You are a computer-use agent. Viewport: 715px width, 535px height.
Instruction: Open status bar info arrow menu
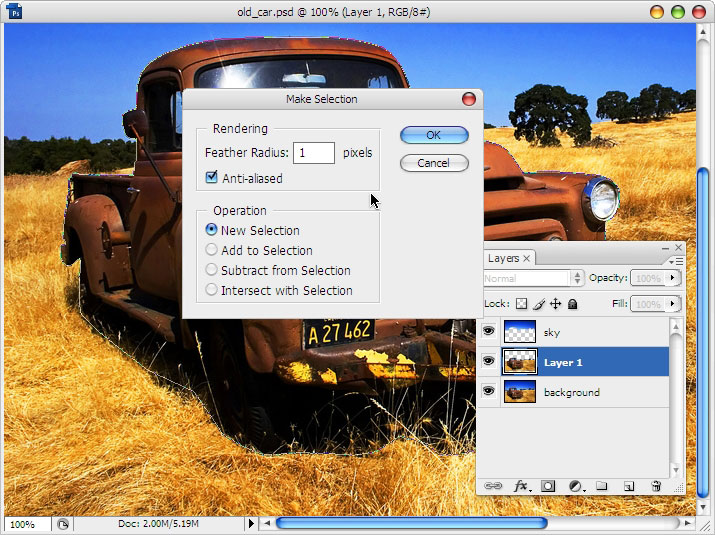(x=251, y=524)
